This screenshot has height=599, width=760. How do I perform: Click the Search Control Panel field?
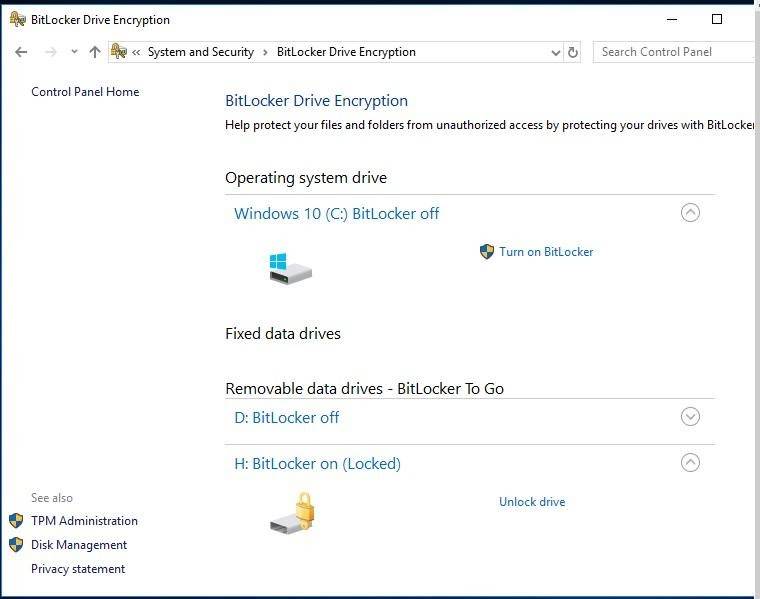point(676,52)
